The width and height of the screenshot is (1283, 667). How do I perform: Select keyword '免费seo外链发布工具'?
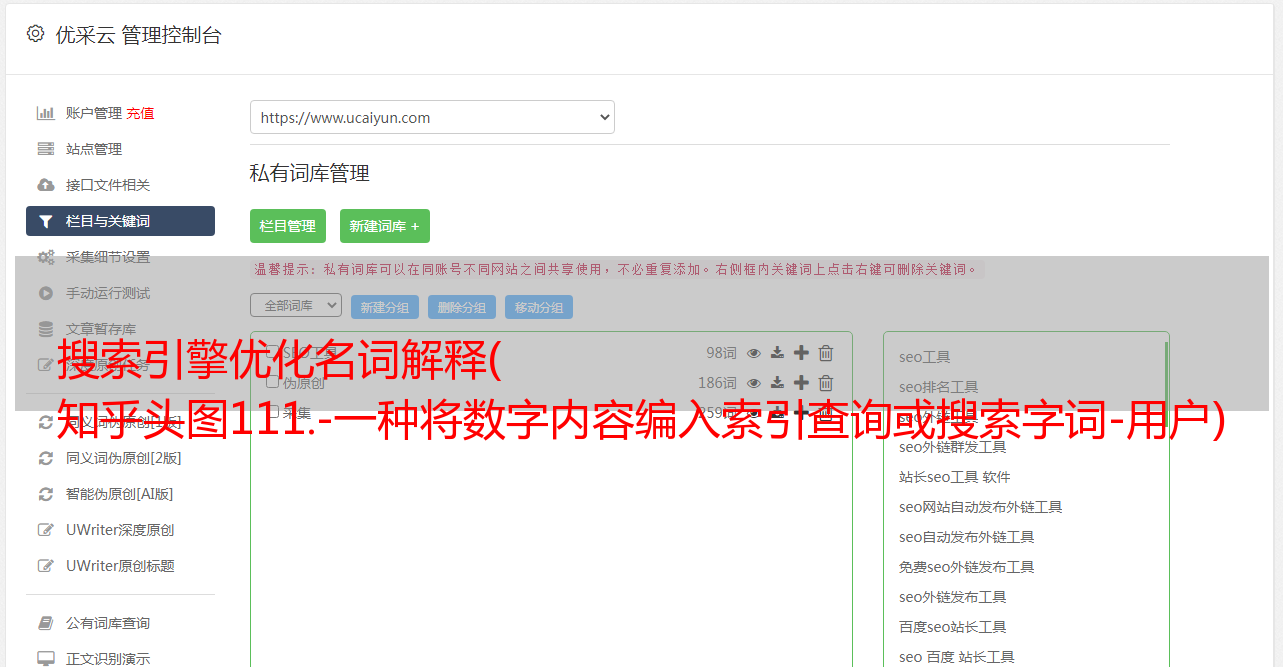click(x=967, y=567)
